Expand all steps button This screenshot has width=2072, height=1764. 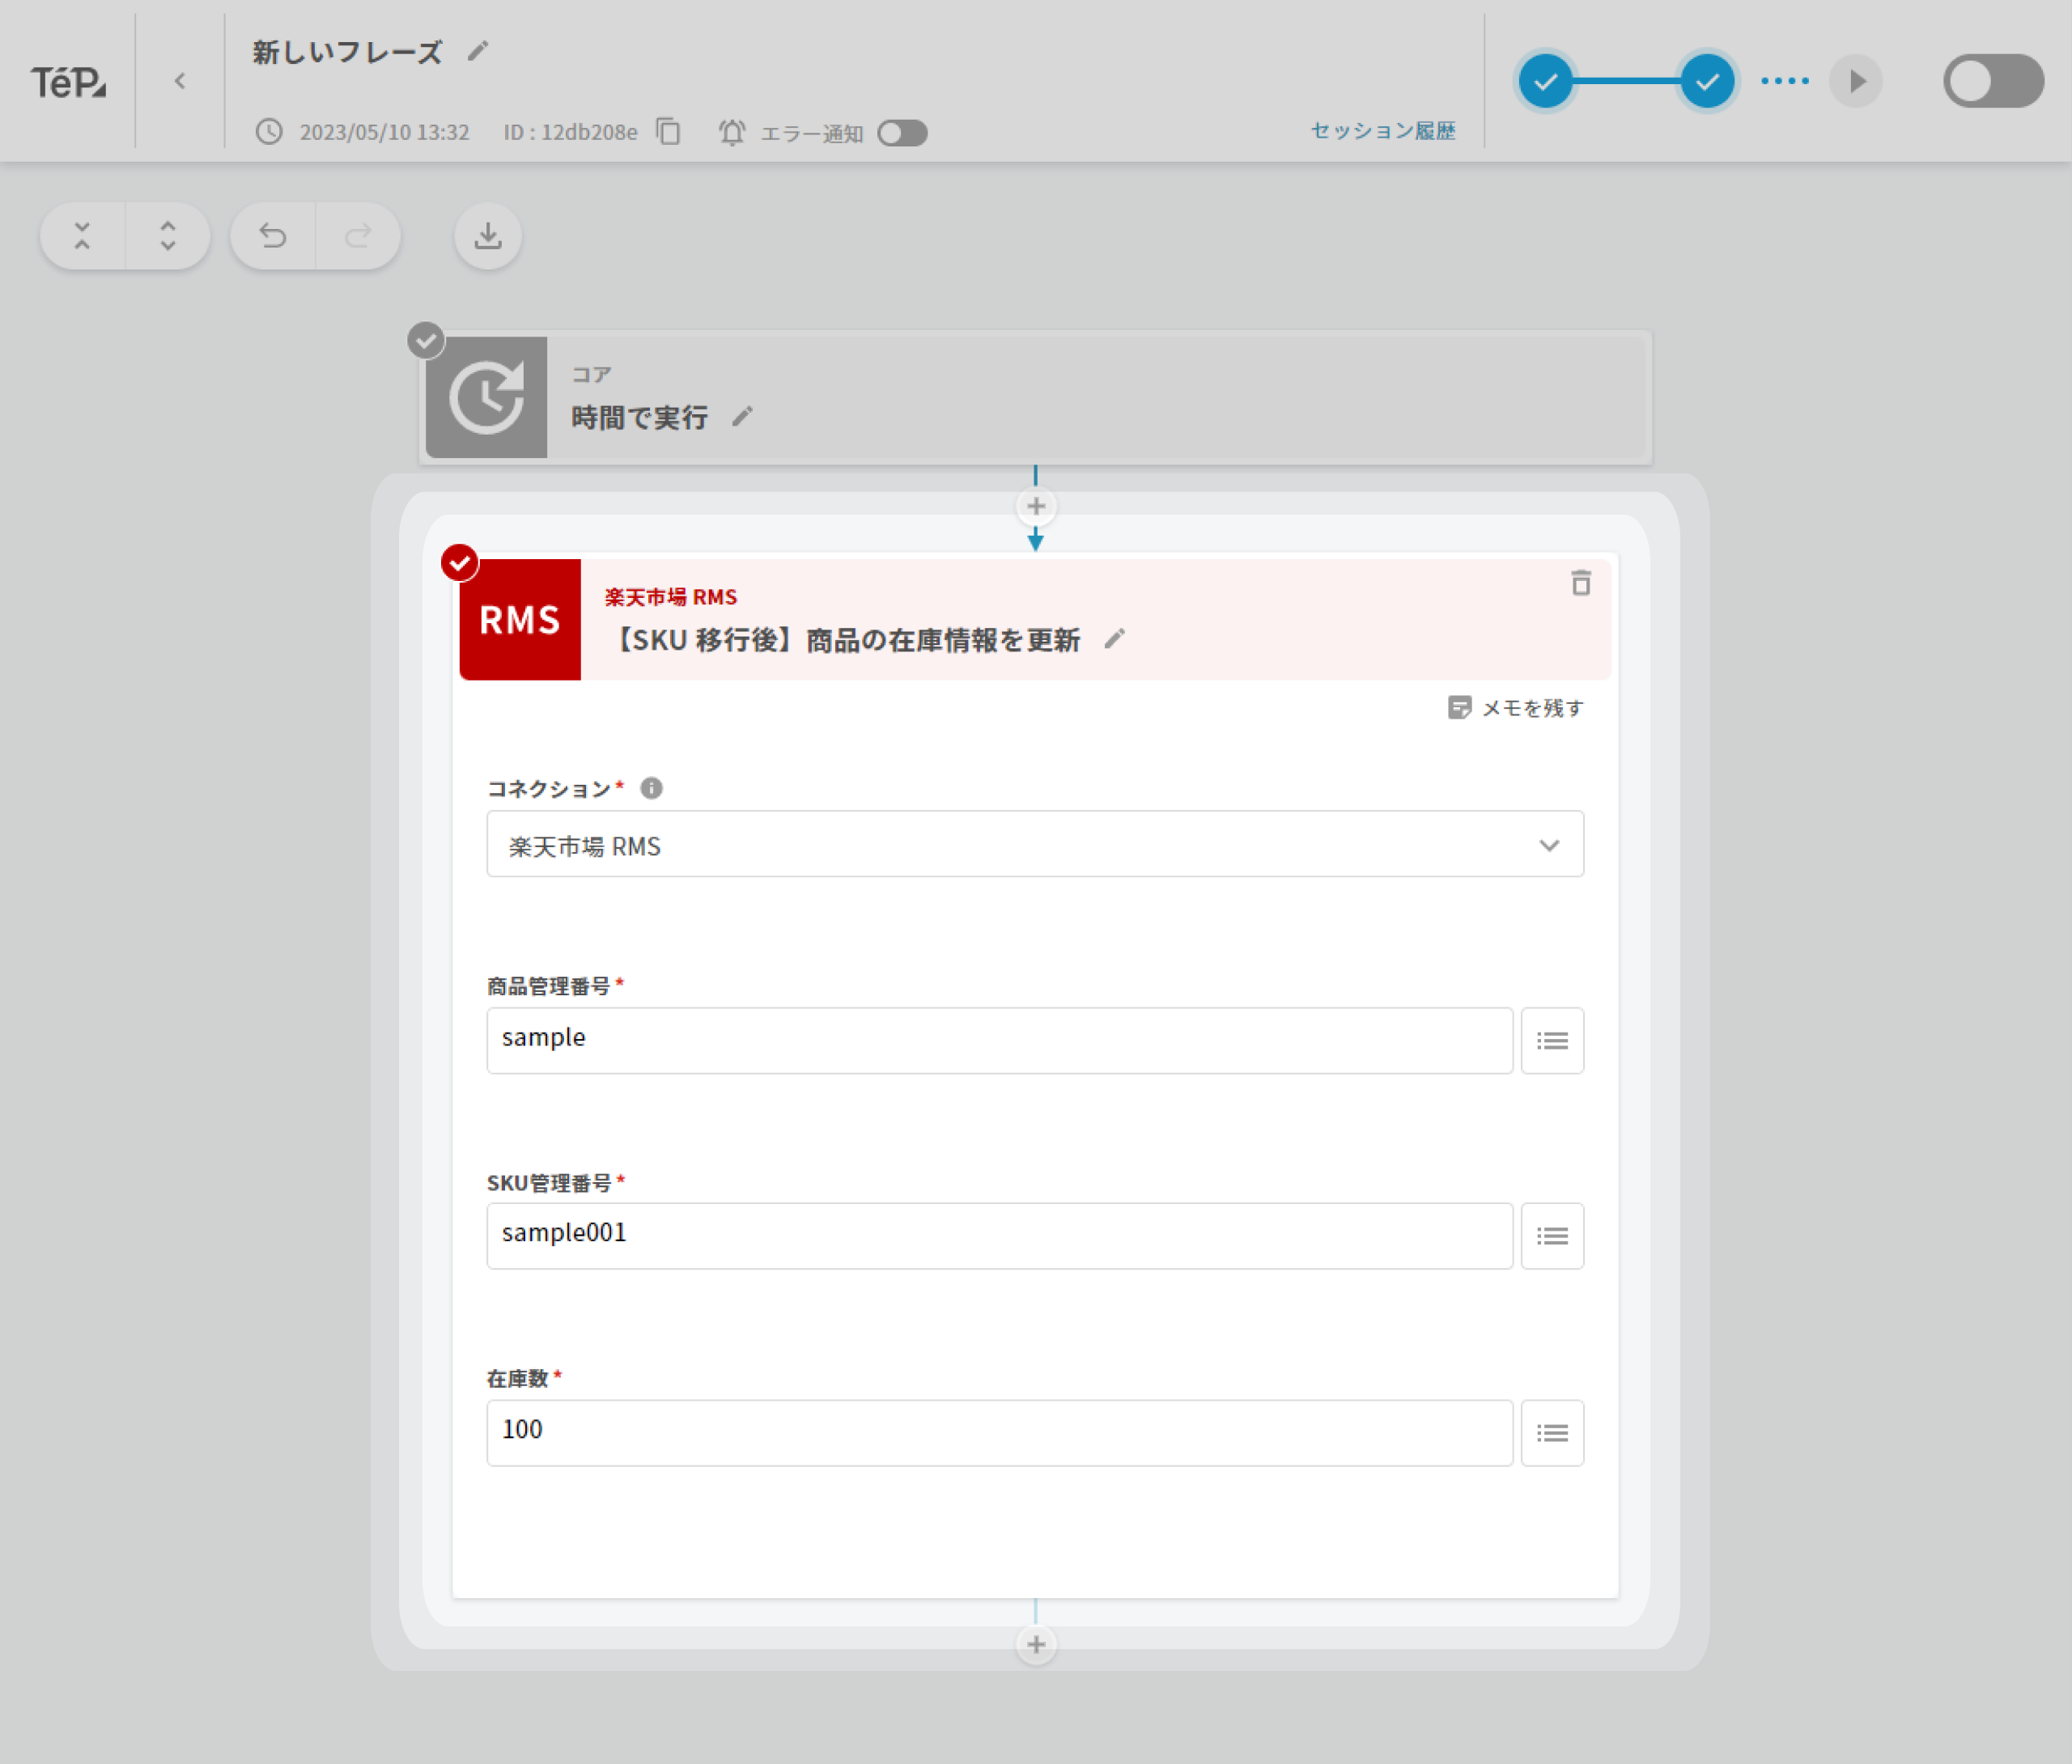[x=168, y=236]
